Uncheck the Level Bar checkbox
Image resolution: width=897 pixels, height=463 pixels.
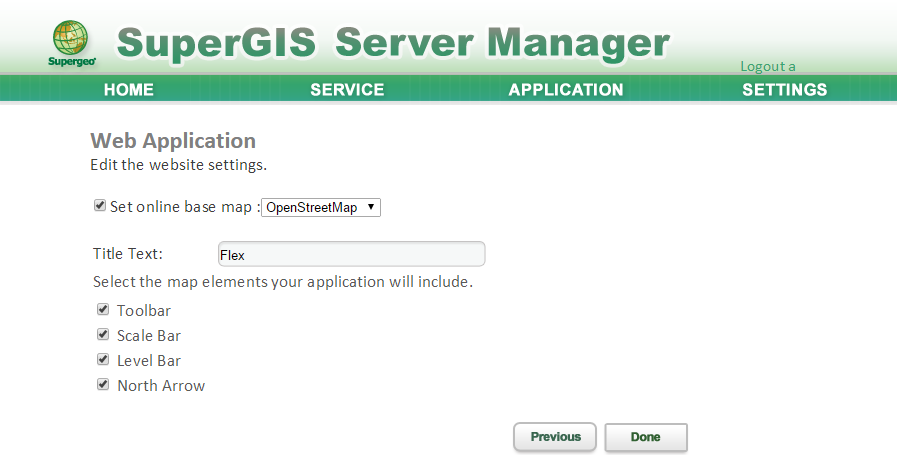coord(103,359)
